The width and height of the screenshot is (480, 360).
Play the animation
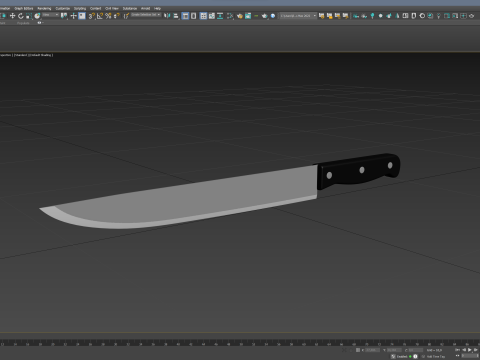tap(470, 350)
